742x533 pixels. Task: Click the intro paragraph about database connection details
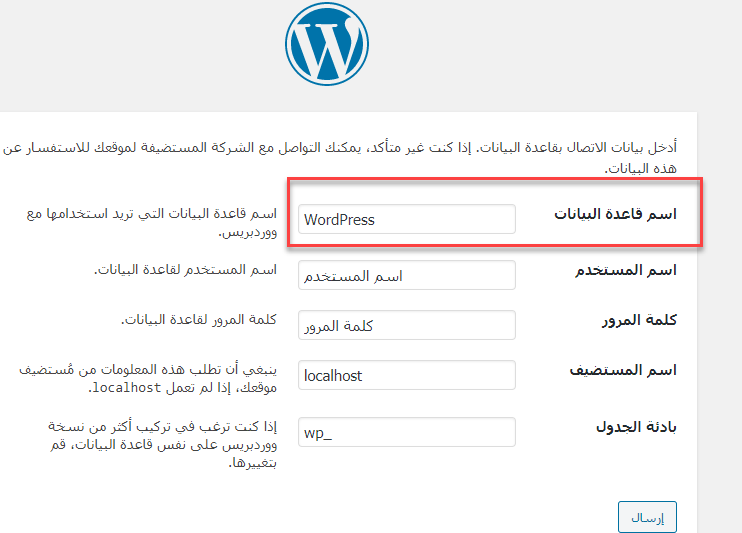click(340, 158)
